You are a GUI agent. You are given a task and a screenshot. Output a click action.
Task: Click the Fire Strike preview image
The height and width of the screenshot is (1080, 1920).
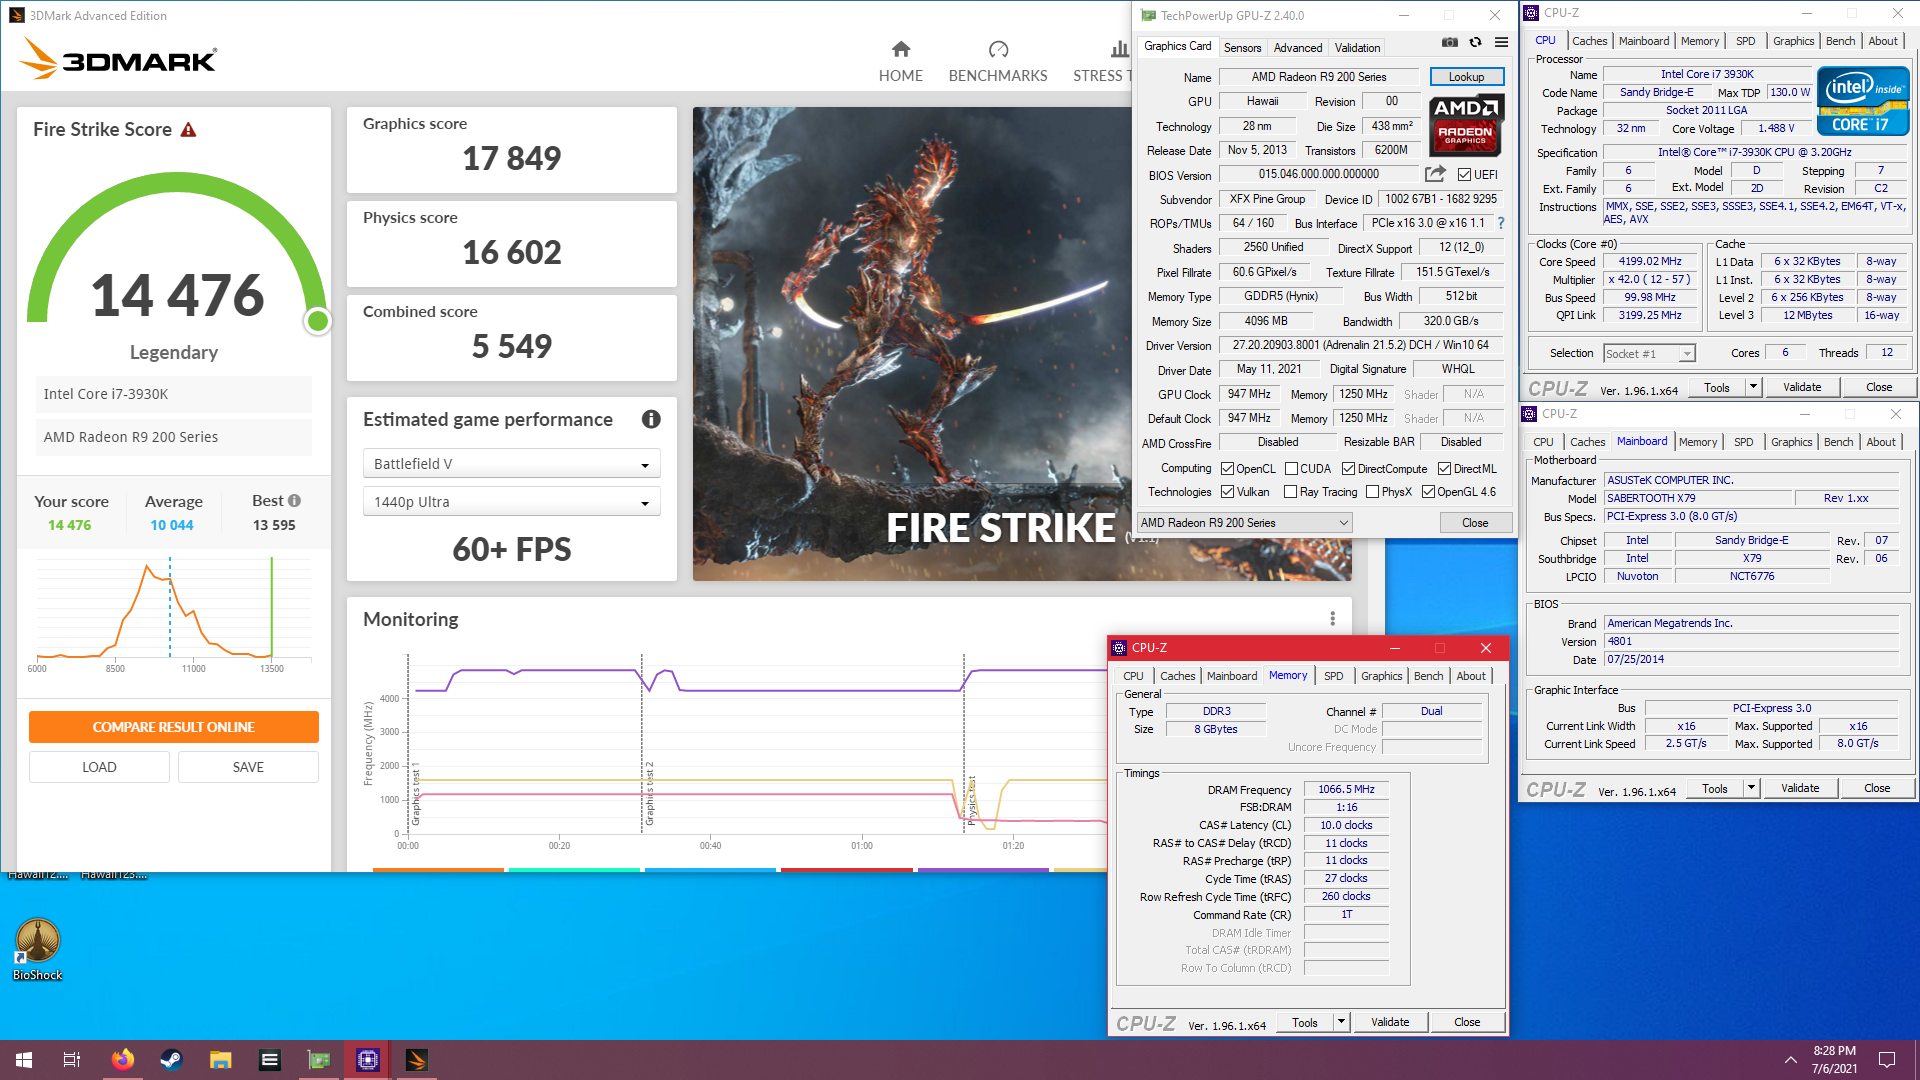click(x=912, y=344)
